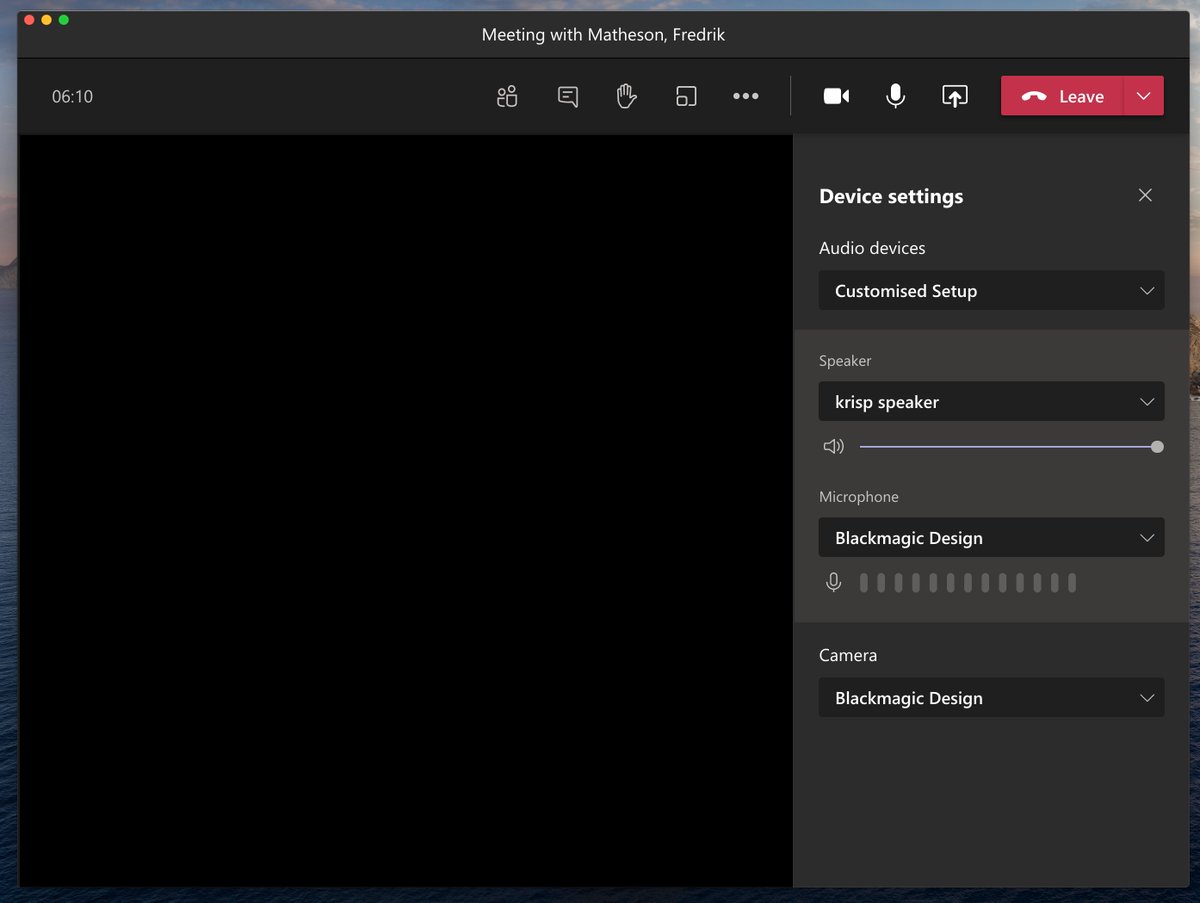1200x903 pixels.
Task: Expand the Leave button options chevron
Action: 1144,96
